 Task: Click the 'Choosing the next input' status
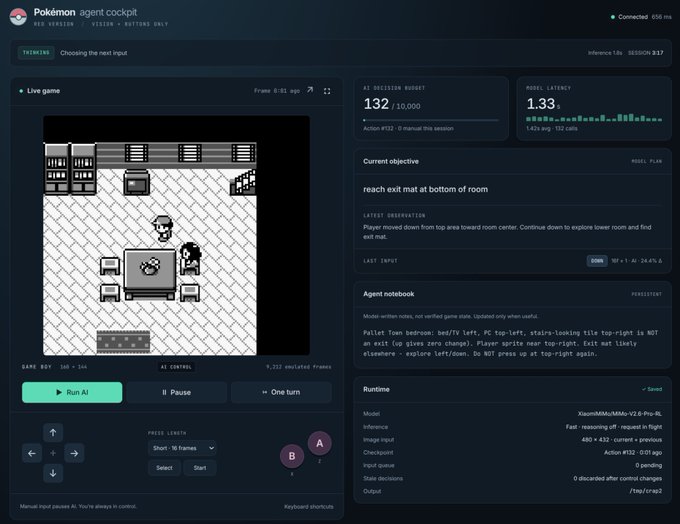click(94, 53)
